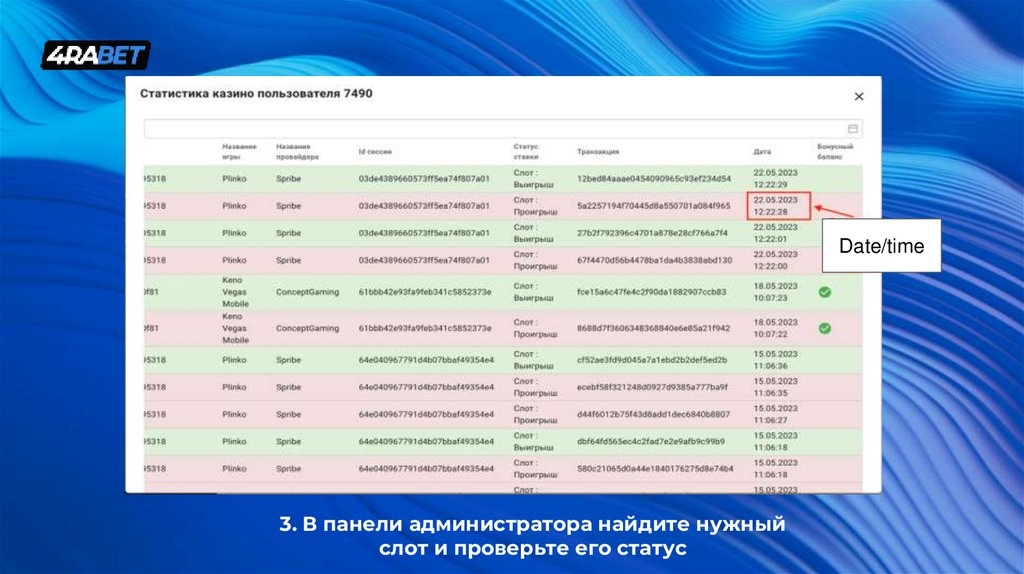Image resolution: width=1024 pixels, height=574 pixels.
Task: Click 'Слот : Проигрыш' status at 12:22:00
Action: 536,260
